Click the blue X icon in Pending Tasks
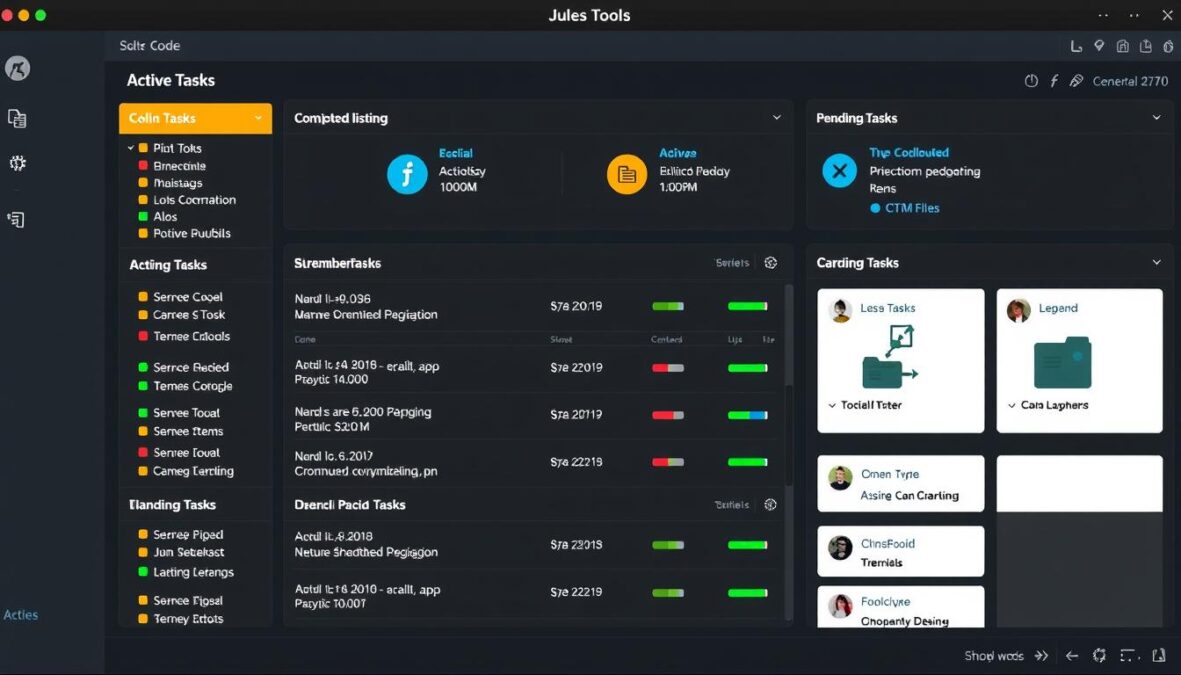 (839, 169)
